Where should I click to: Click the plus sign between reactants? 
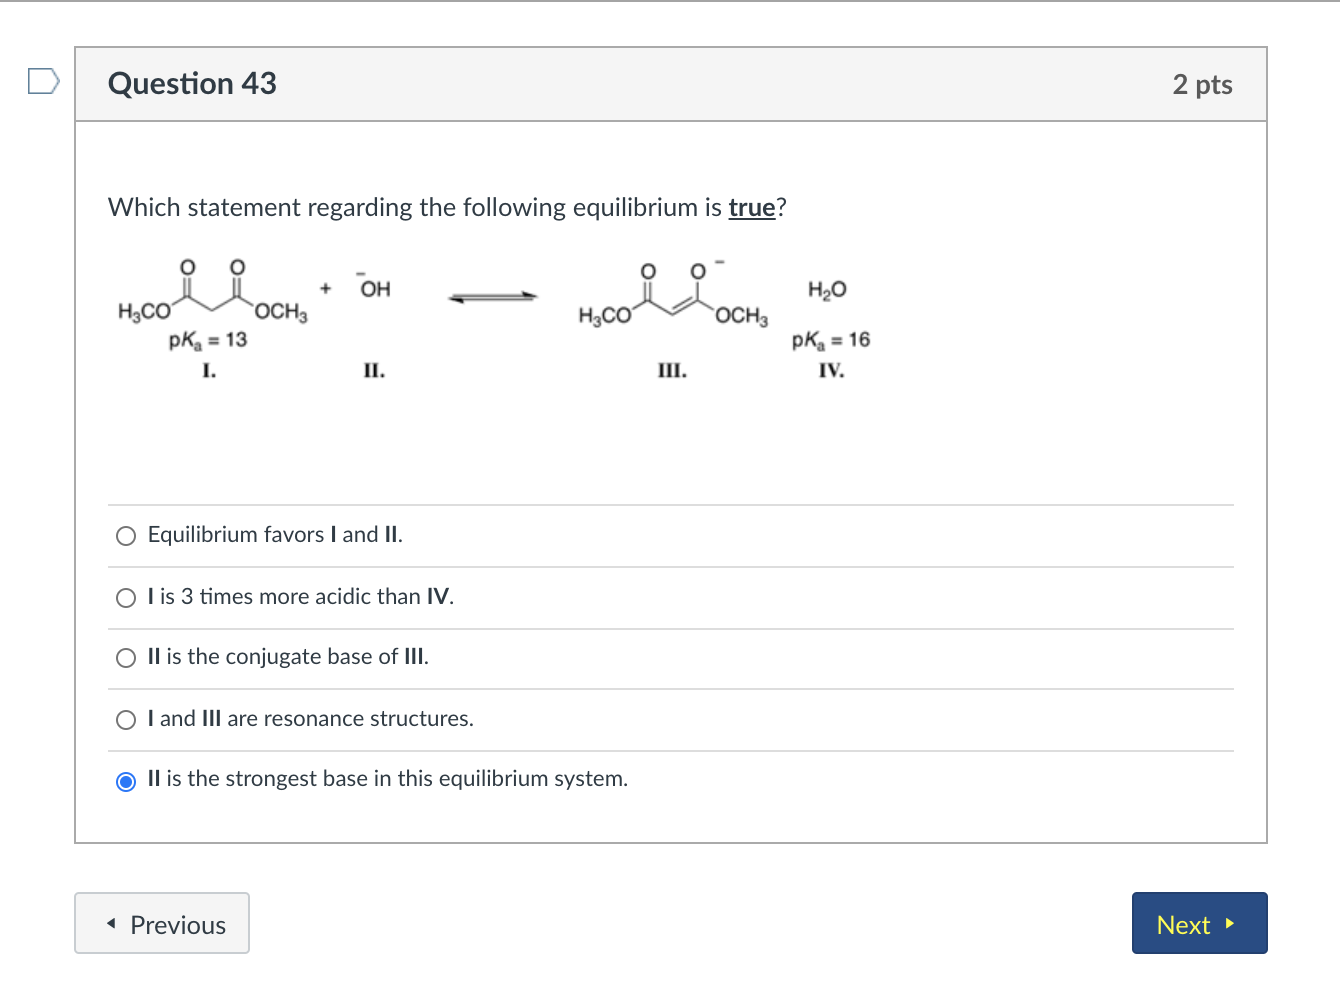tap(326, 289)
